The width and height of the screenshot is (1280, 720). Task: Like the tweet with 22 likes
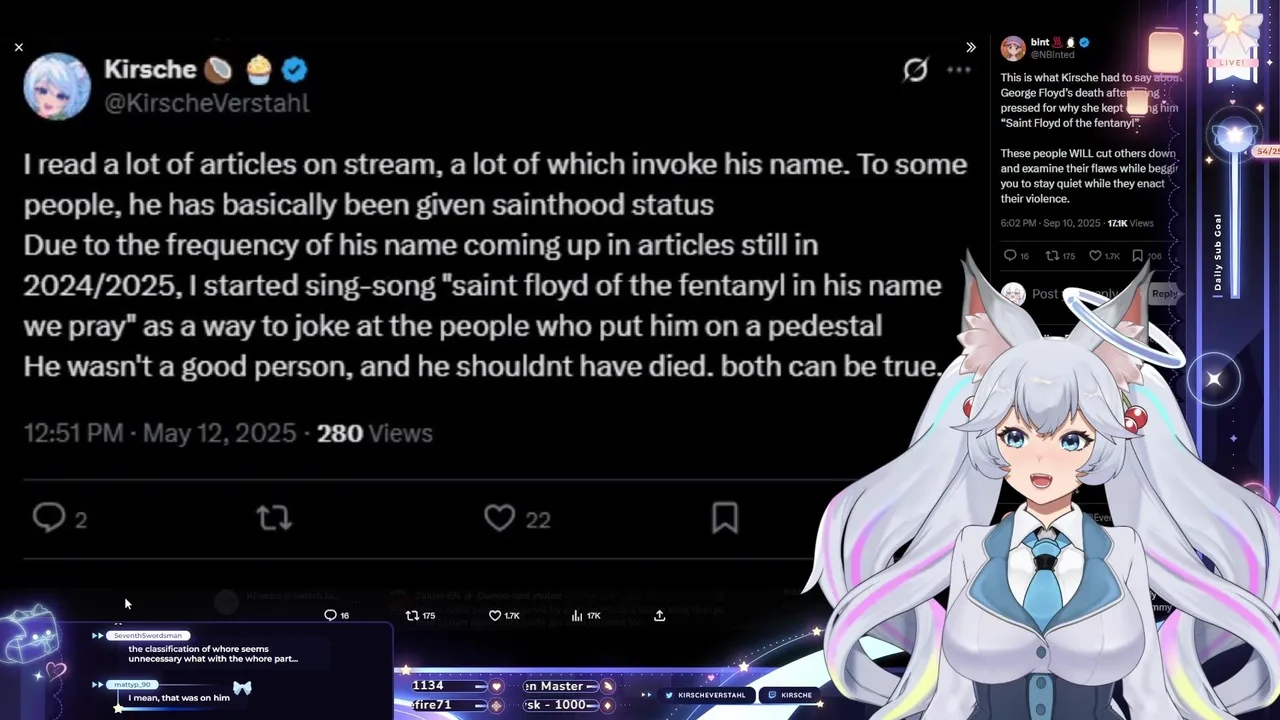[499, 518]
